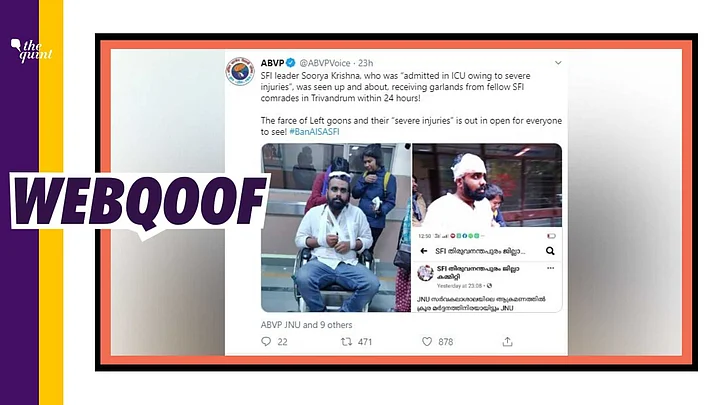Expand the tweet options chevron
Image resolution: width=720 pixels, height=405 pixels.
pyautogui.click(x=558, y=62)
